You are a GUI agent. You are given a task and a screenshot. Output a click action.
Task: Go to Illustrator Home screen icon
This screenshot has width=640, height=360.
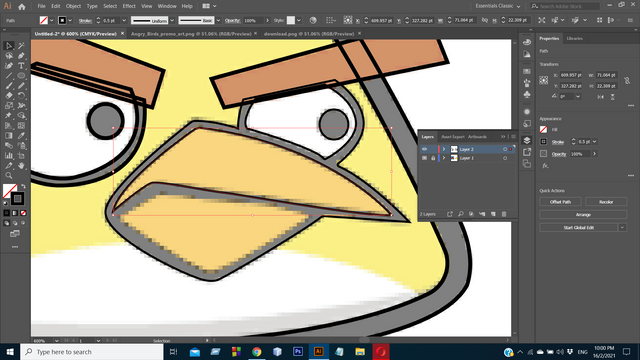click(22, 6)
